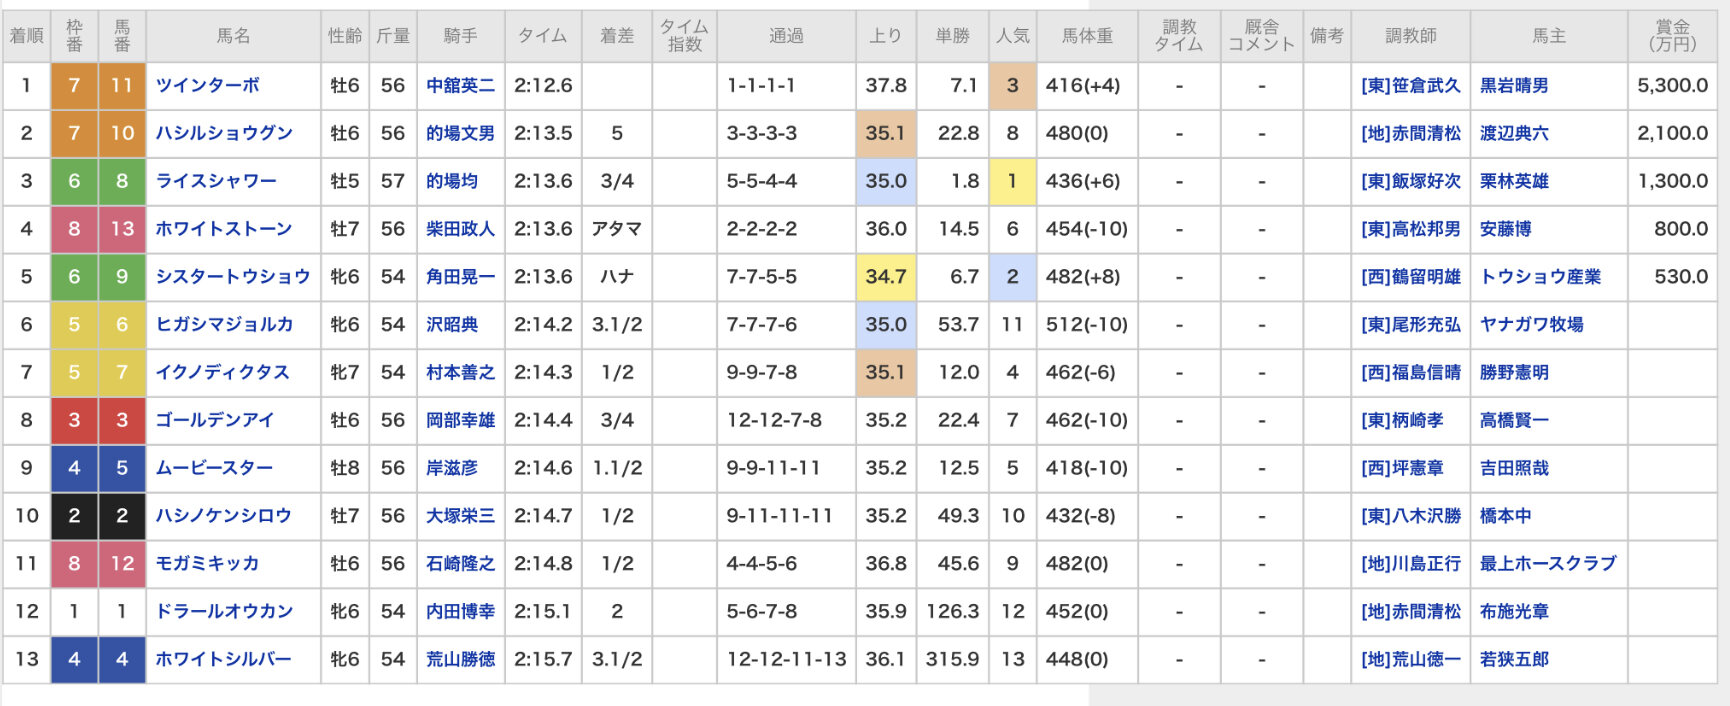Select horse ライスシャワー

point(216,181)
